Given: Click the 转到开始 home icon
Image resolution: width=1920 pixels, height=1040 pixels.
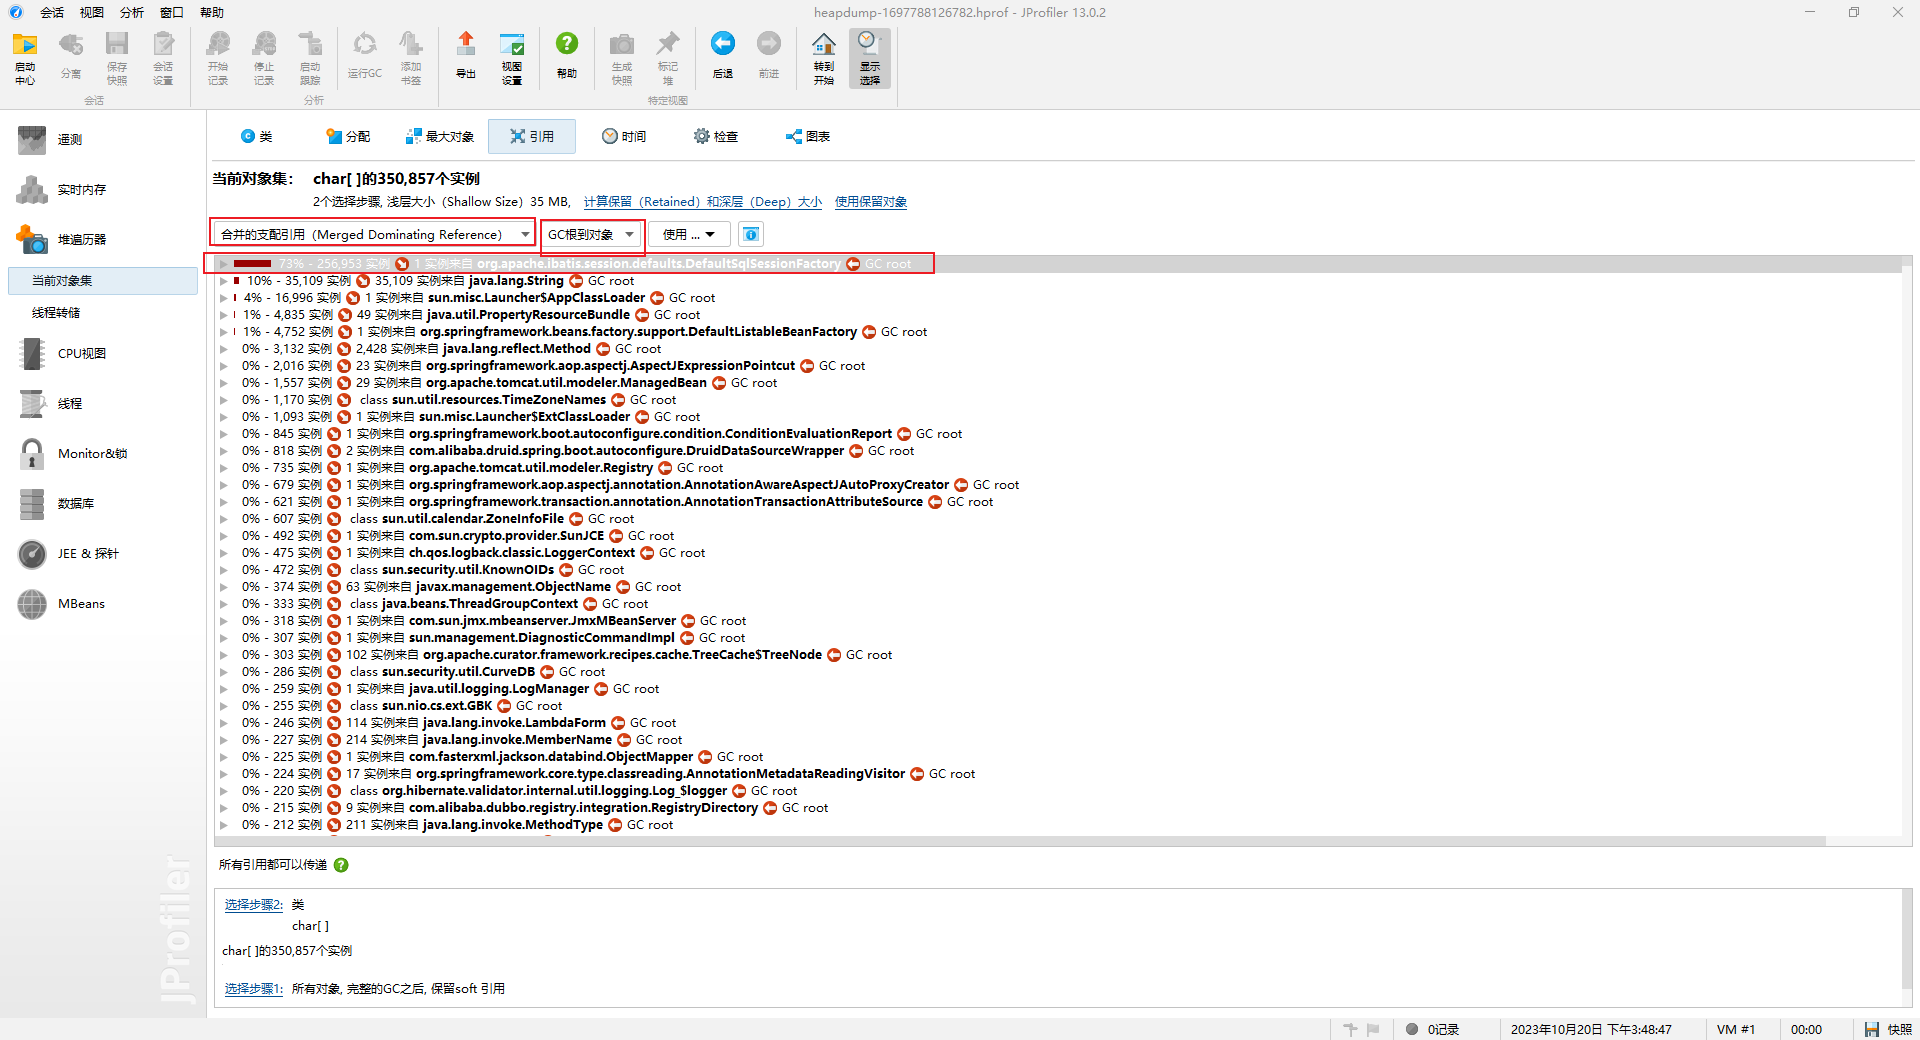Looking at the screenshot, I should (x=824, y=58).
